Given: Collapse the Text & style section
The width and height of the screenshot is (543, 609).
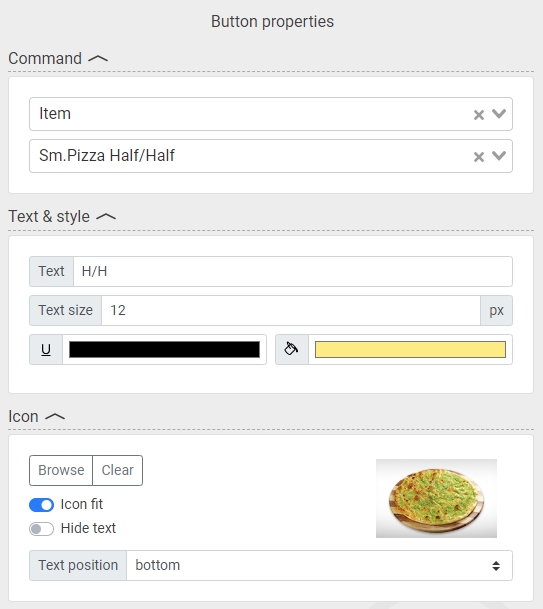Looking at the screenshot, I should (106, 217).
